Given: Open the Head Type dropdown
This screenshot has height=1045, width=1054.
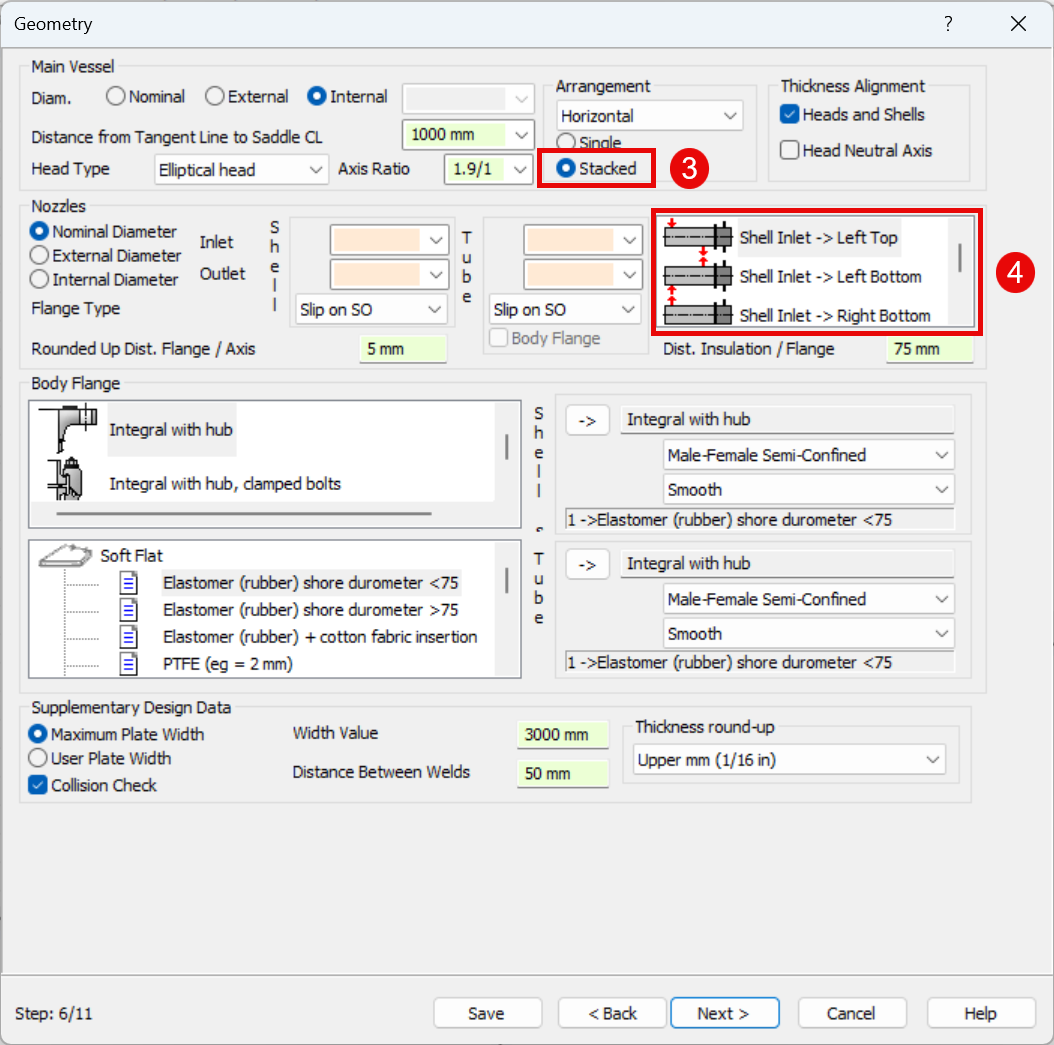Looking at the screenshot, I should click(242, 170).
